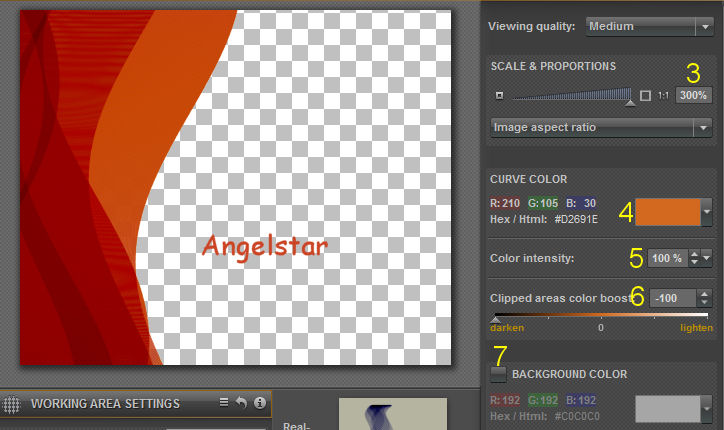Click the darken-lighten color boost gradient slider
The height and width of the screenshot is (430, 724).
600,316
